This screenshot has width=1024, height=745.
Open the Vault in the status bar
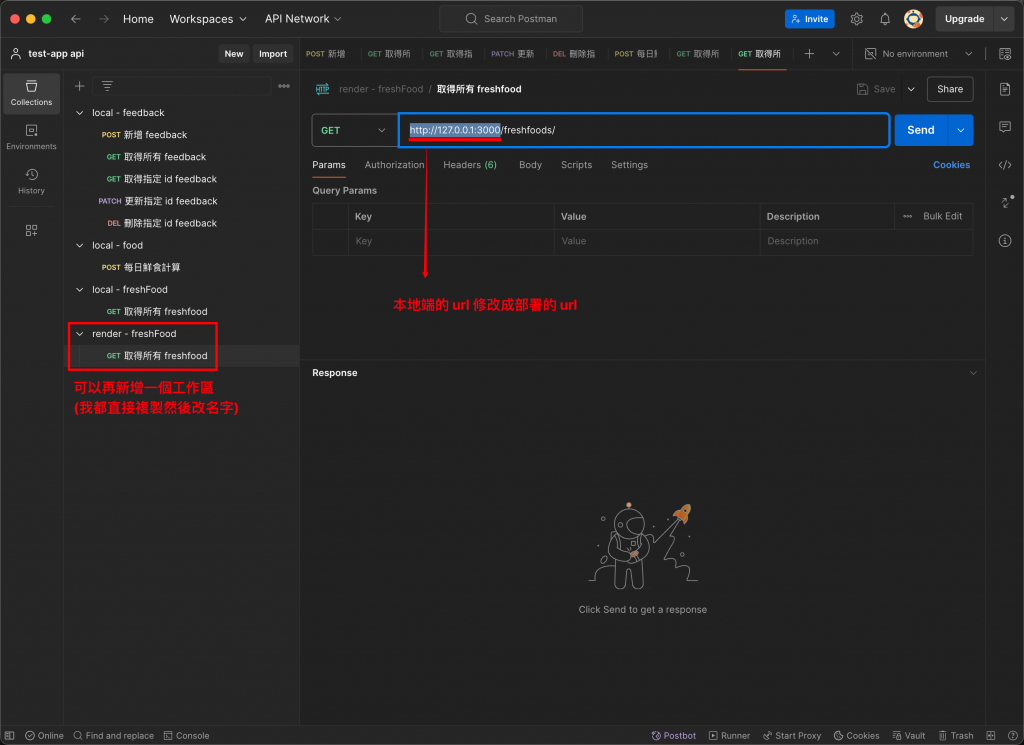coord(909,735)
